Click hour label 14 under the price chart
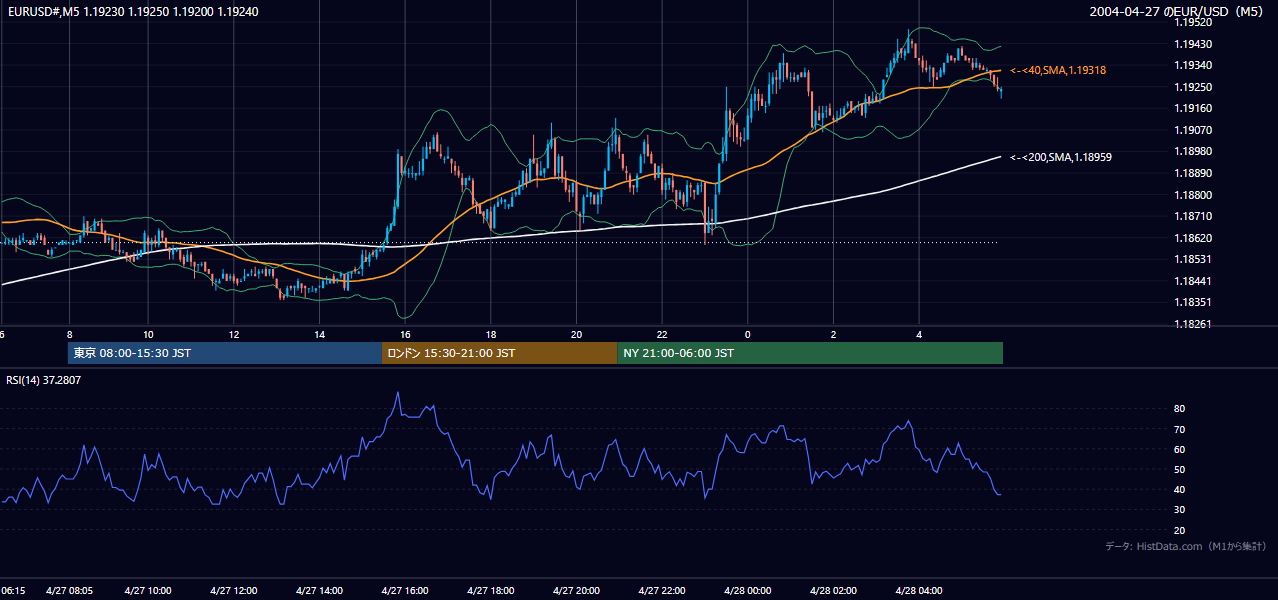 (x=319, y=334)
